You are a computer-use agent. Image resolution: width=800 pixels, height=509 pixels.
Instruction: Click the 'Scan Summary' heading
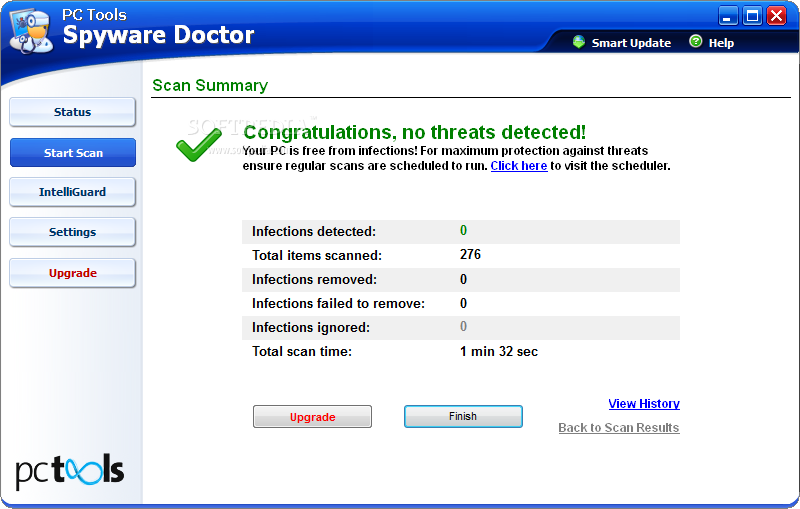(210, 85)
